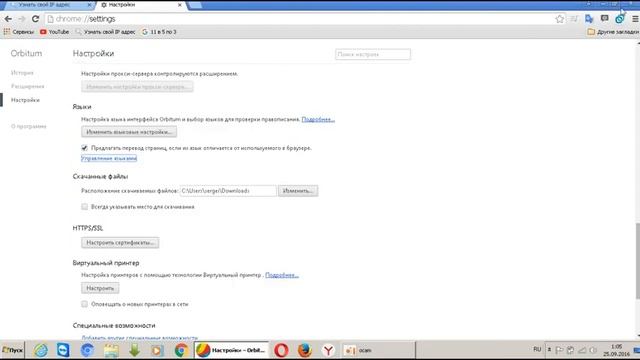Open the media player taskbar icon
The height and width of the screenshot is (360, 640).
[x=157, y=350]
